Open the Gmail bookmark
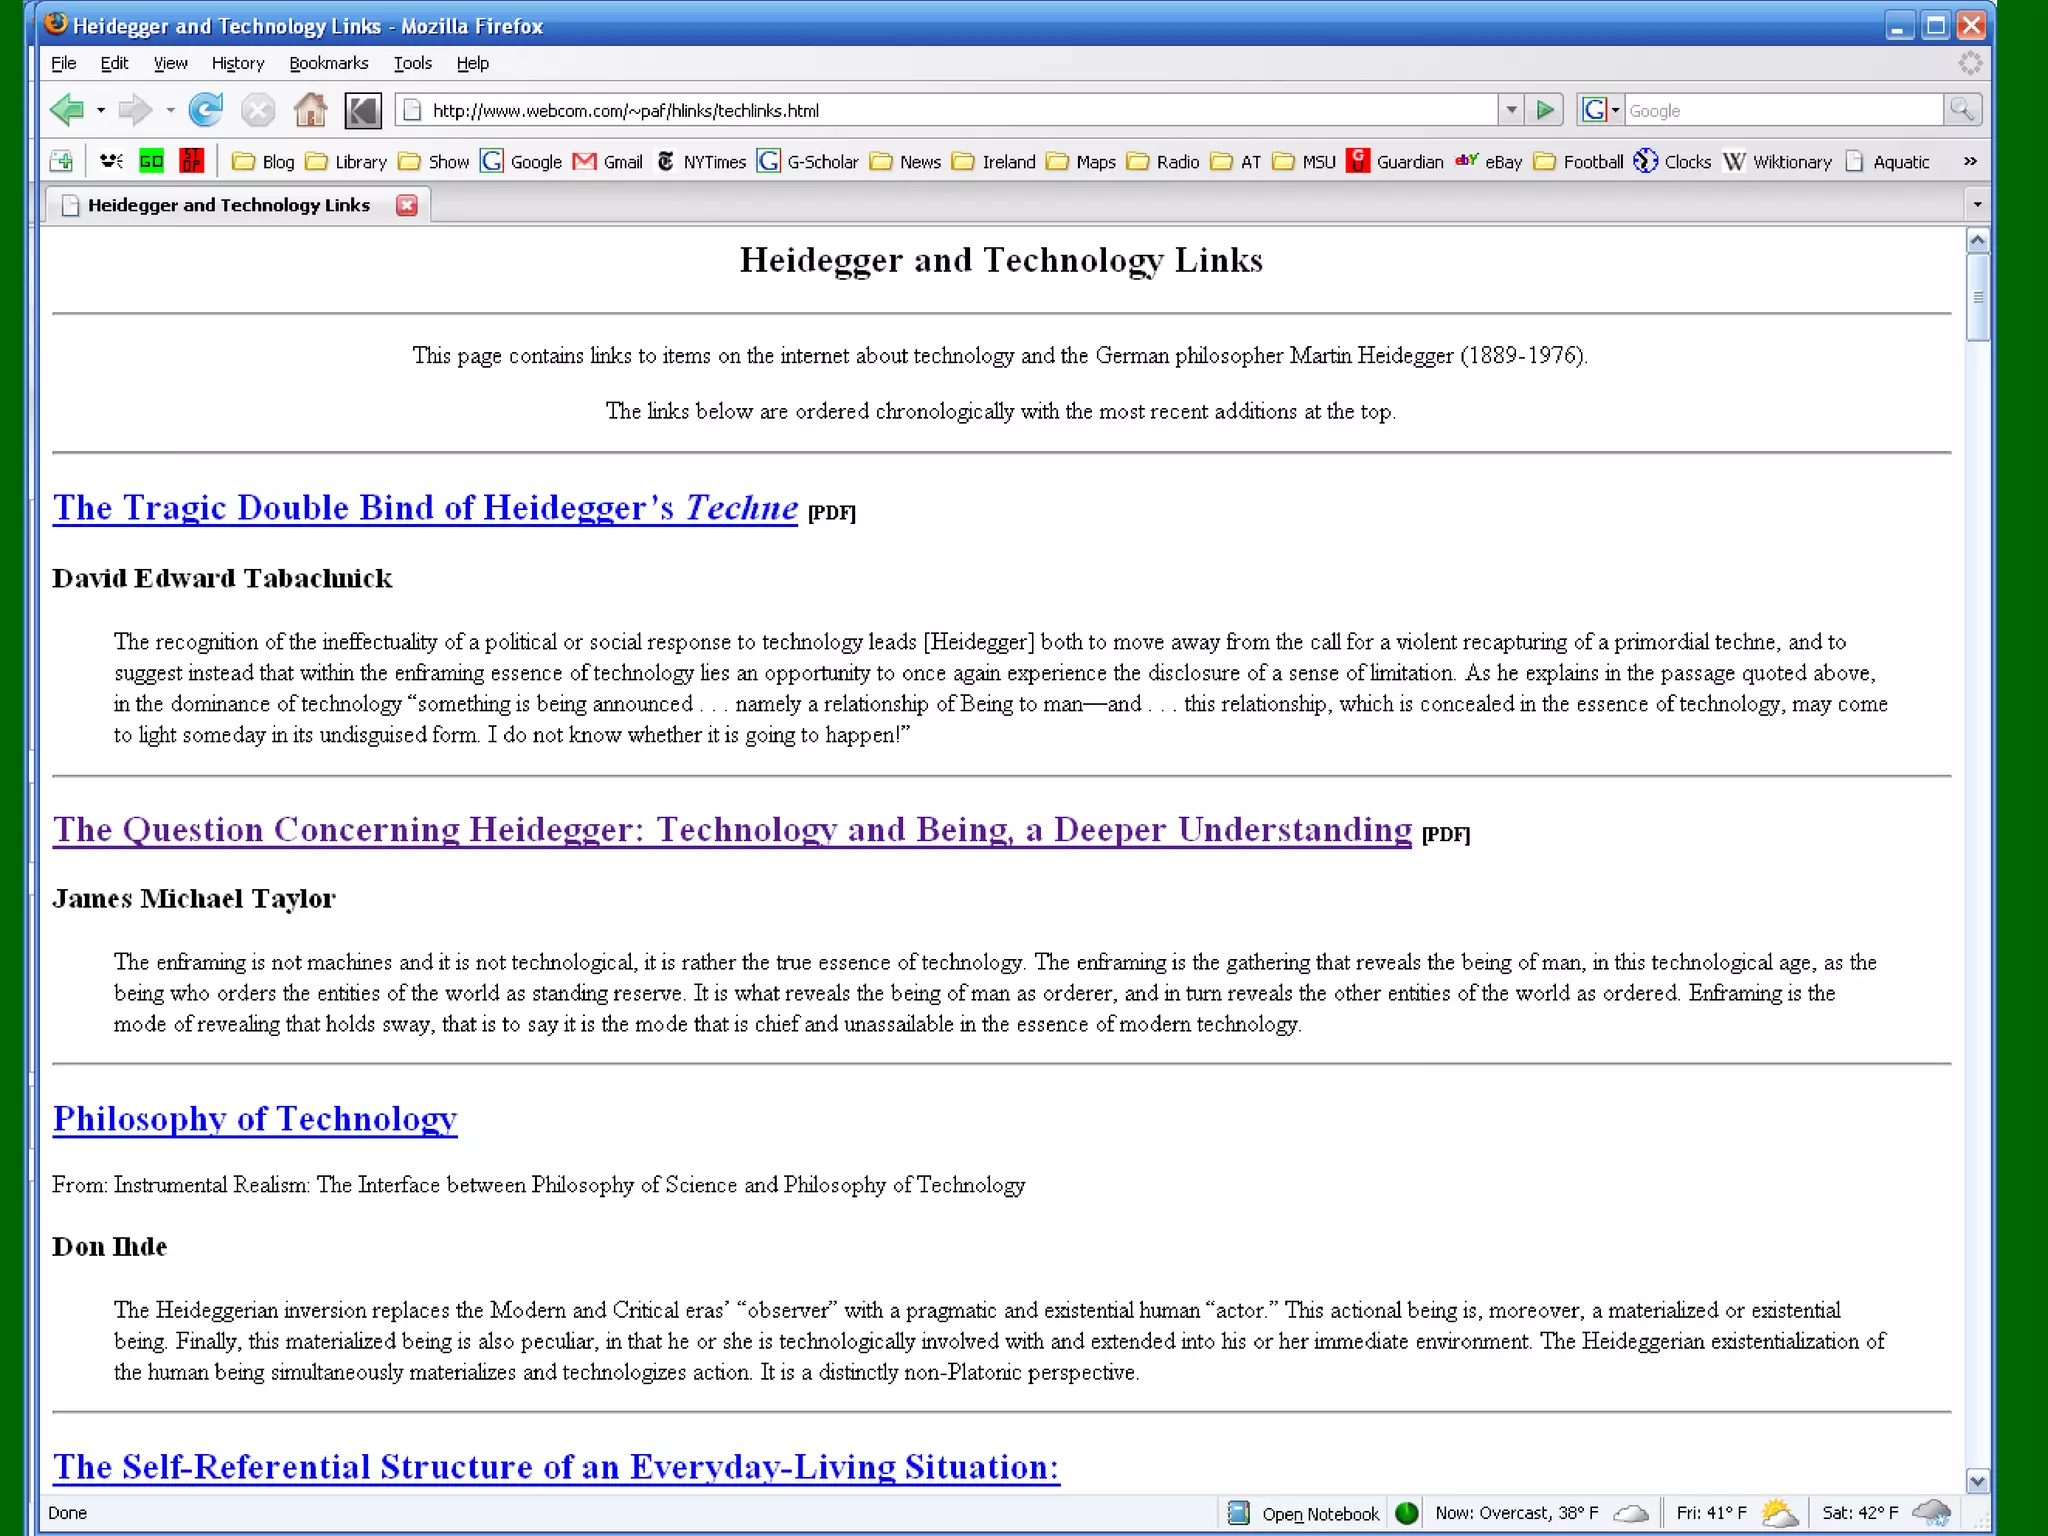The image size is (2048, 1536). coord(608,162)
